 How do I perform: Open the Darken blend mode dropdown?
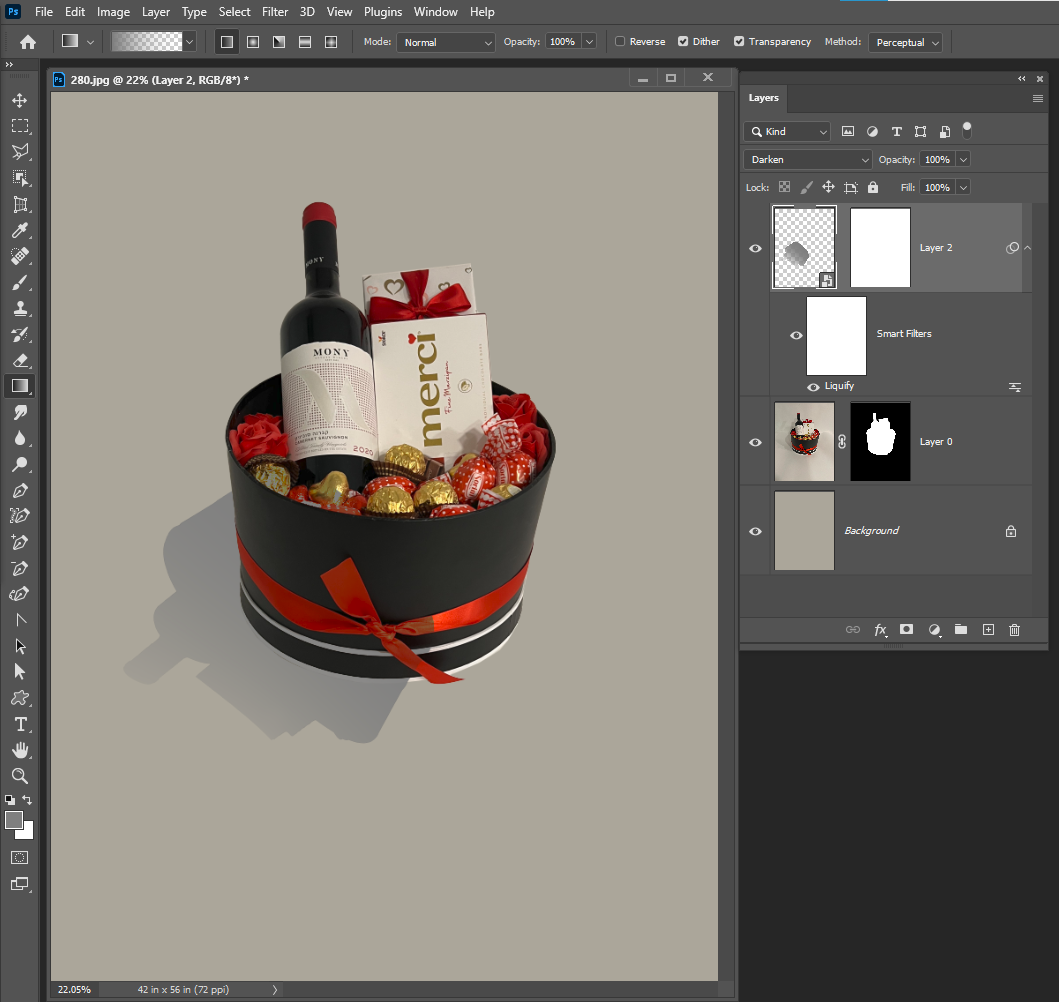(806, 159)
